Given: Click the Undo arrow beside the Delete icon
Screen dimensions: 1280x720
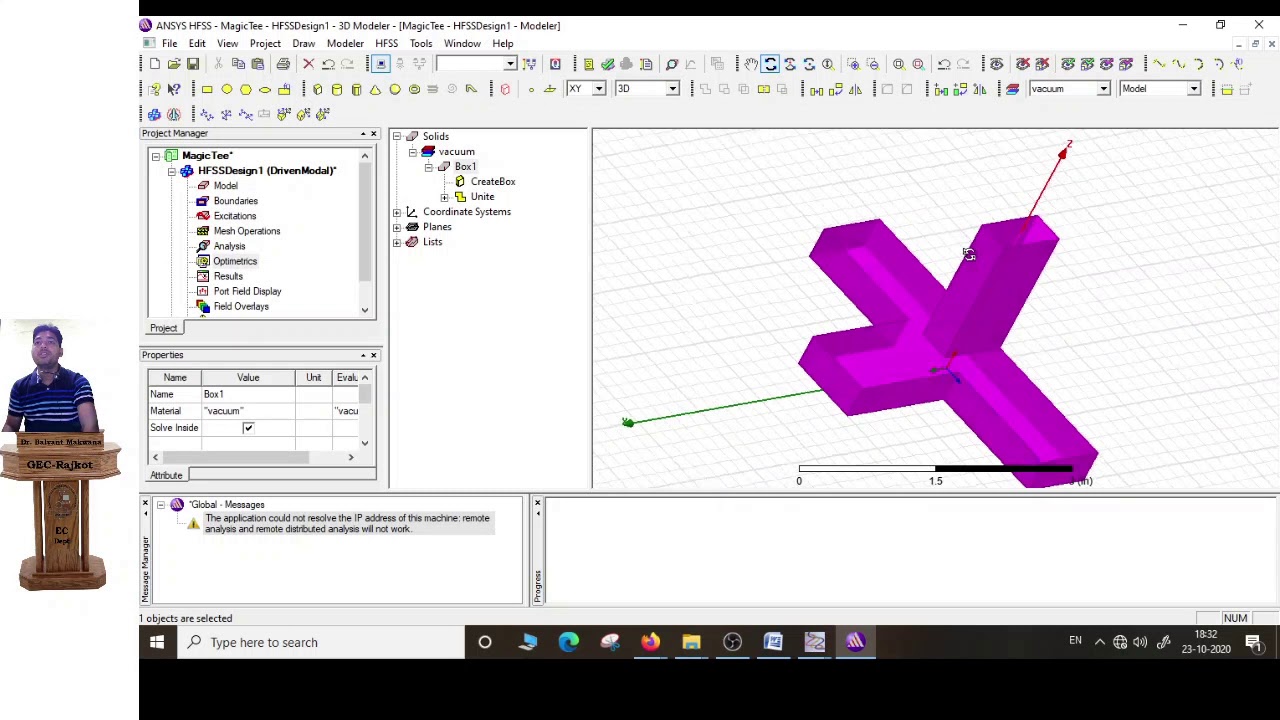Looking at the screenshot, I should [328, 64].
